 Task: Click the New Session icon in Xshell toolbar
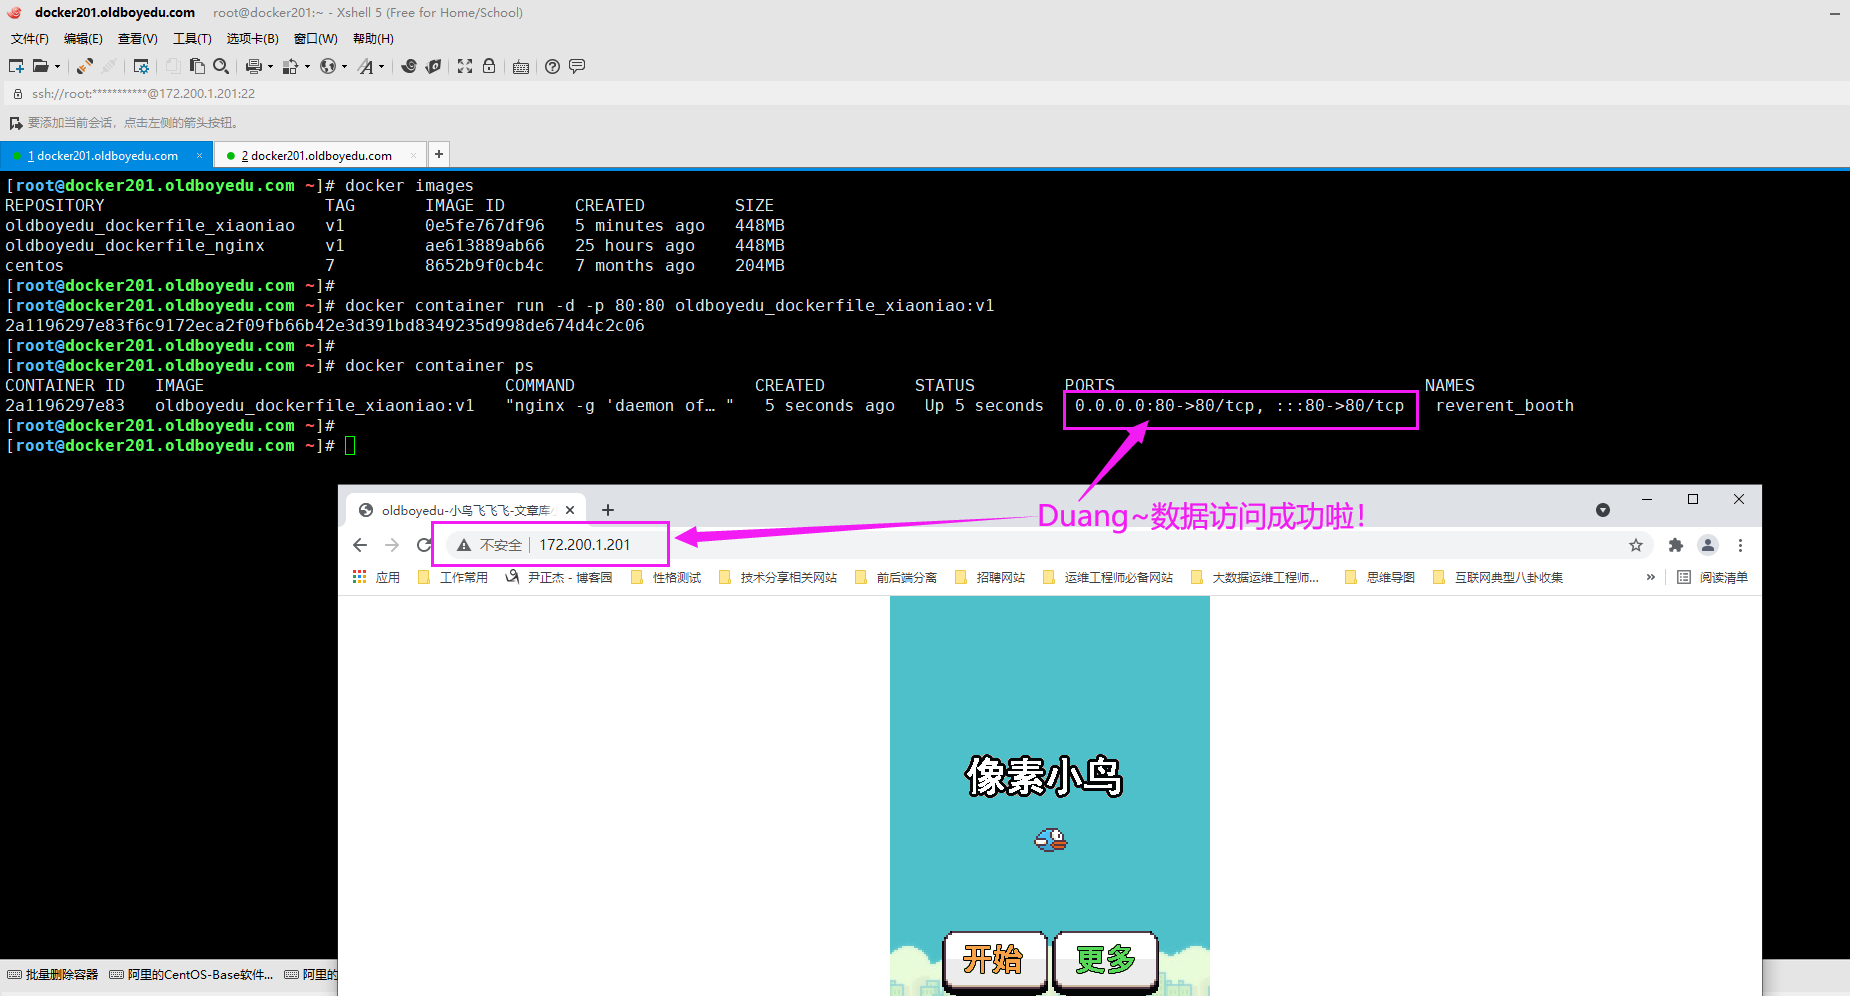(16, 66)
